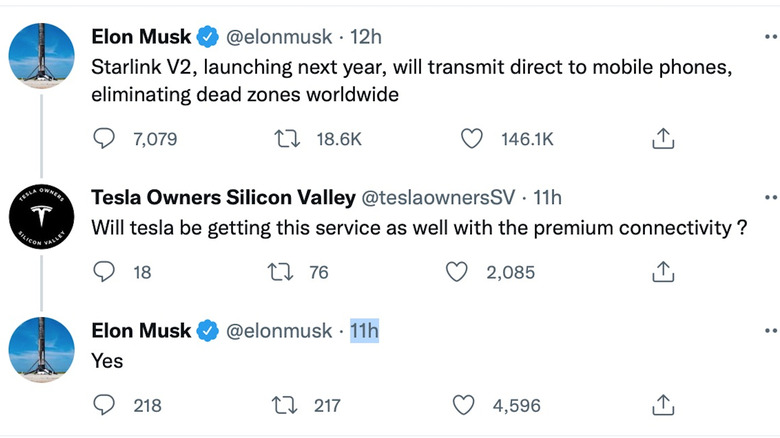Share Elon Musk's "Yes" tweet
The height and width of the screenshot is (438, 780).
[x=662, y=405]
